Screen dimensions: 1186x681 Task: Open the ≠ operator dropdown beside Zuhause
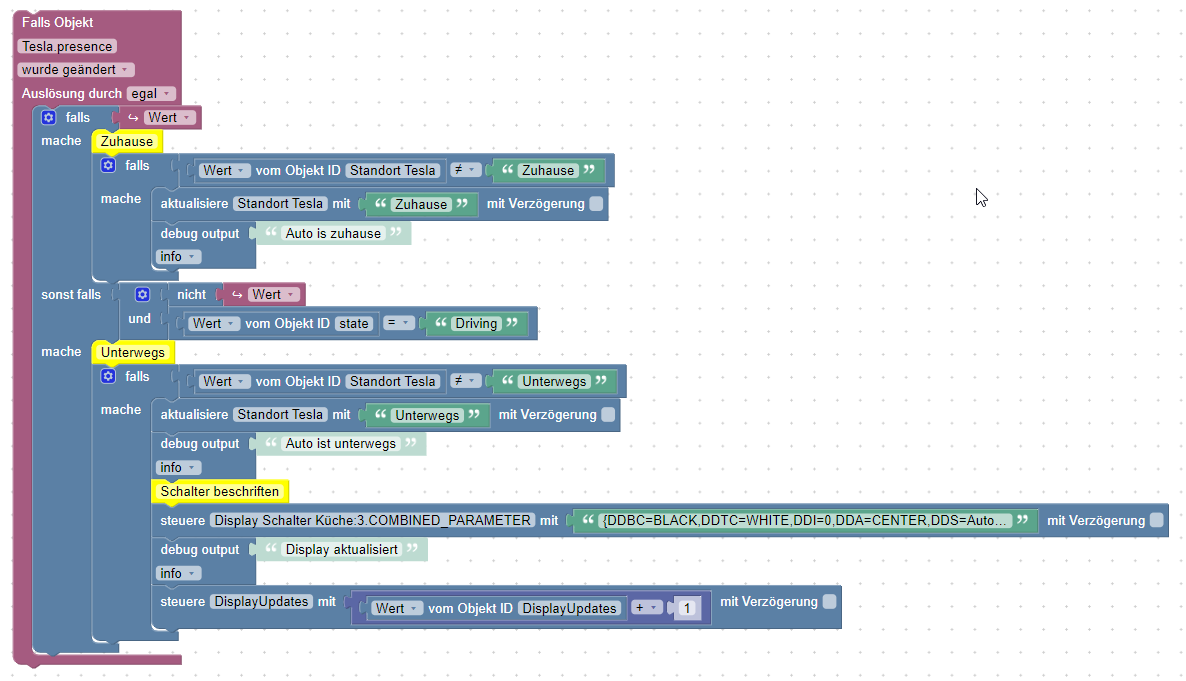pyautogui.click(x=465, y=170)
